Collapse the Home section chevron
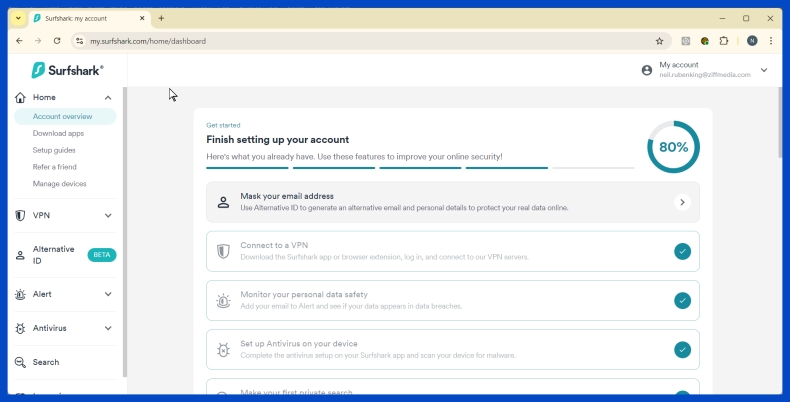The width and height of the screenshot is (790, 402). (x=108, y=97)
